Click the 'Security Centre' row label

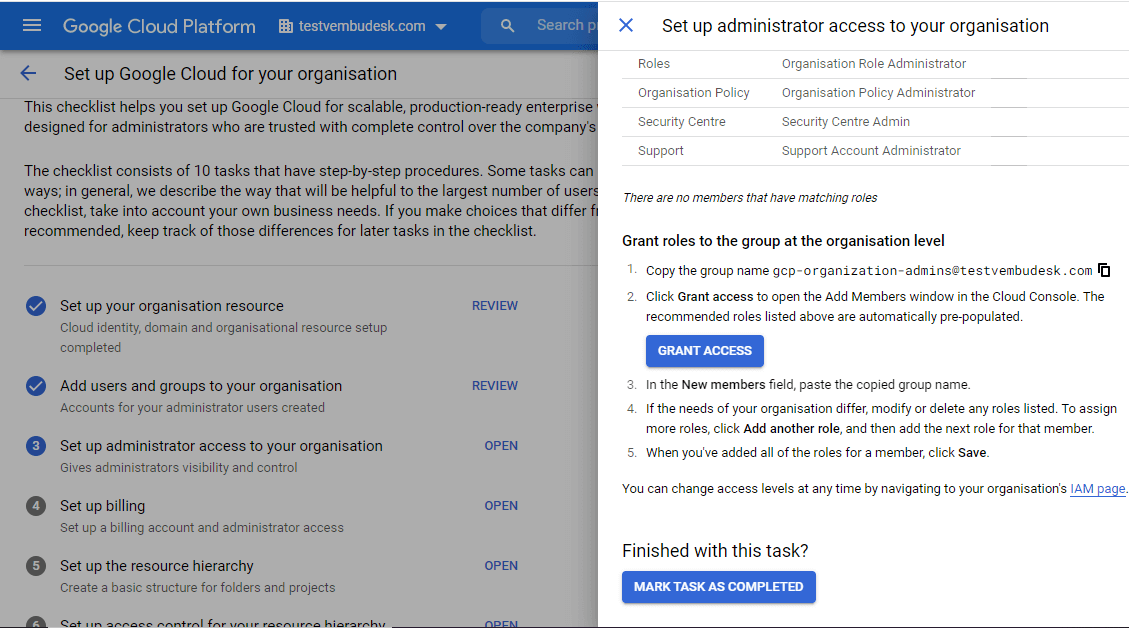click(681, 122)
